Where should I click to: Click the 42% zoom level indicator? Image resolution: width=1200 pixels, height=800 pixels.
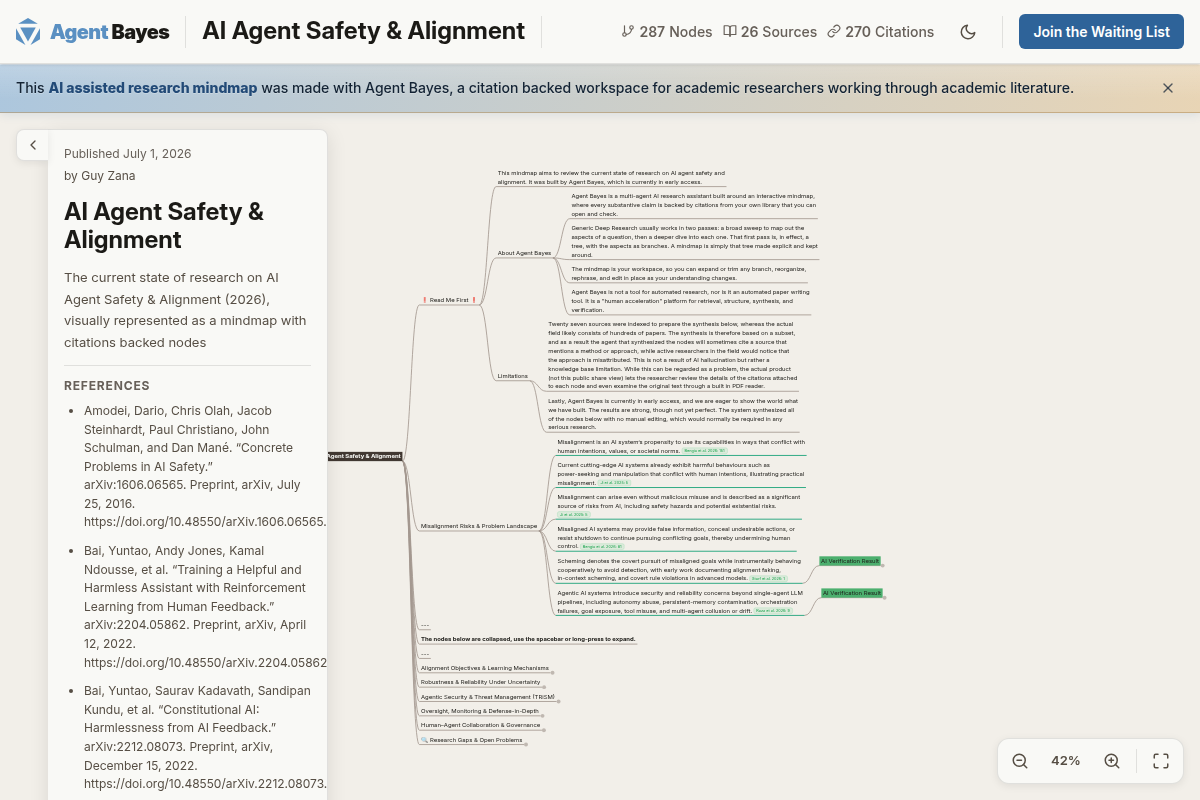coord(1066,761)
